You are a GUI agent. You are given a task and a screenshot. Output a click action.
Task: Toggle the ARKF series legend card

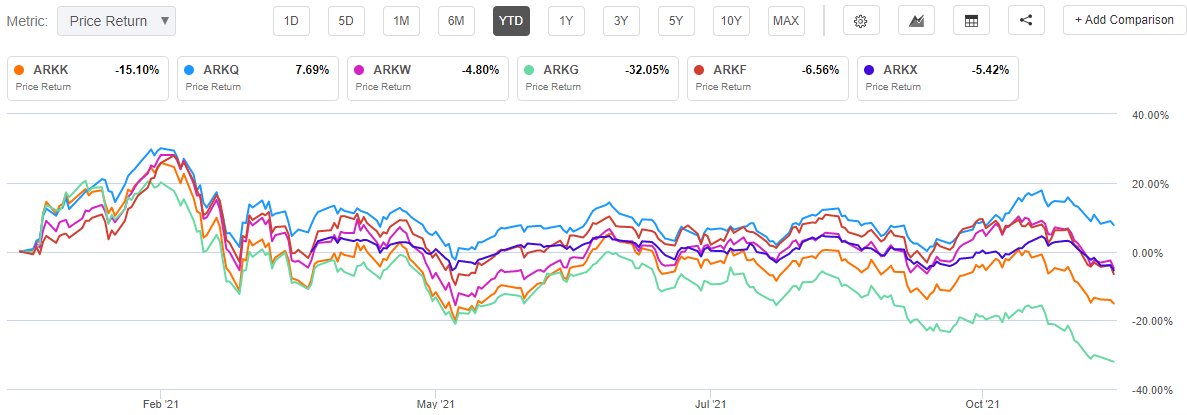point(768,78)
